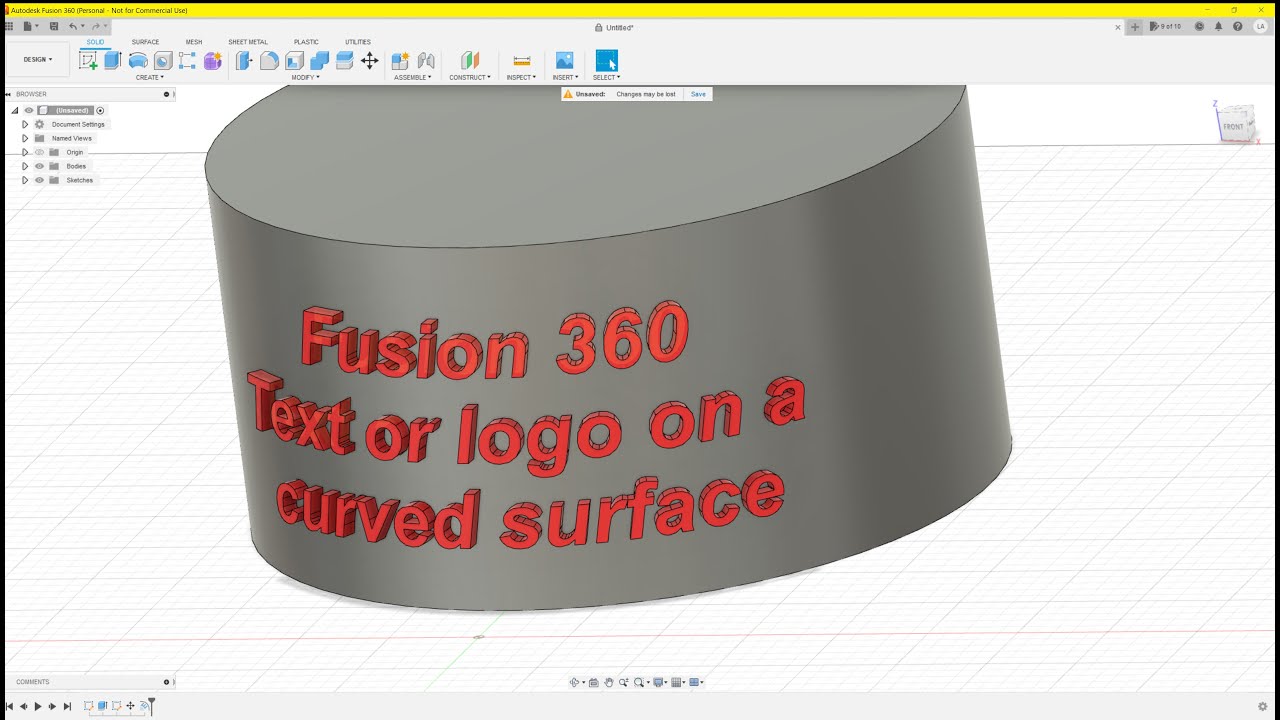
Task: Redo the last action
Action: [x=96, y=26]
